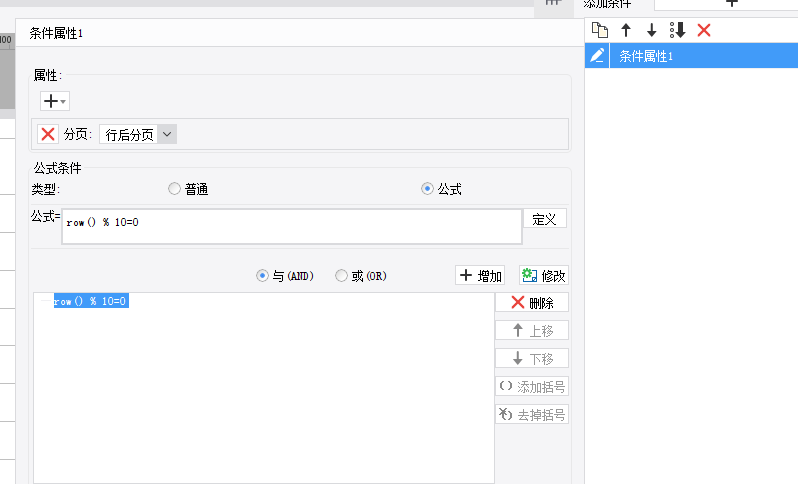Click the sort conditions icon
This screenshot has width=798, height=484.
click(677, 30)
